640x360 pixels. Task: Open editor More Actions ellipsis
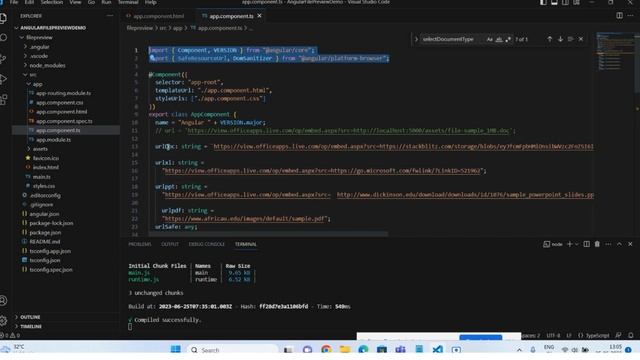(x=631, y=16)
